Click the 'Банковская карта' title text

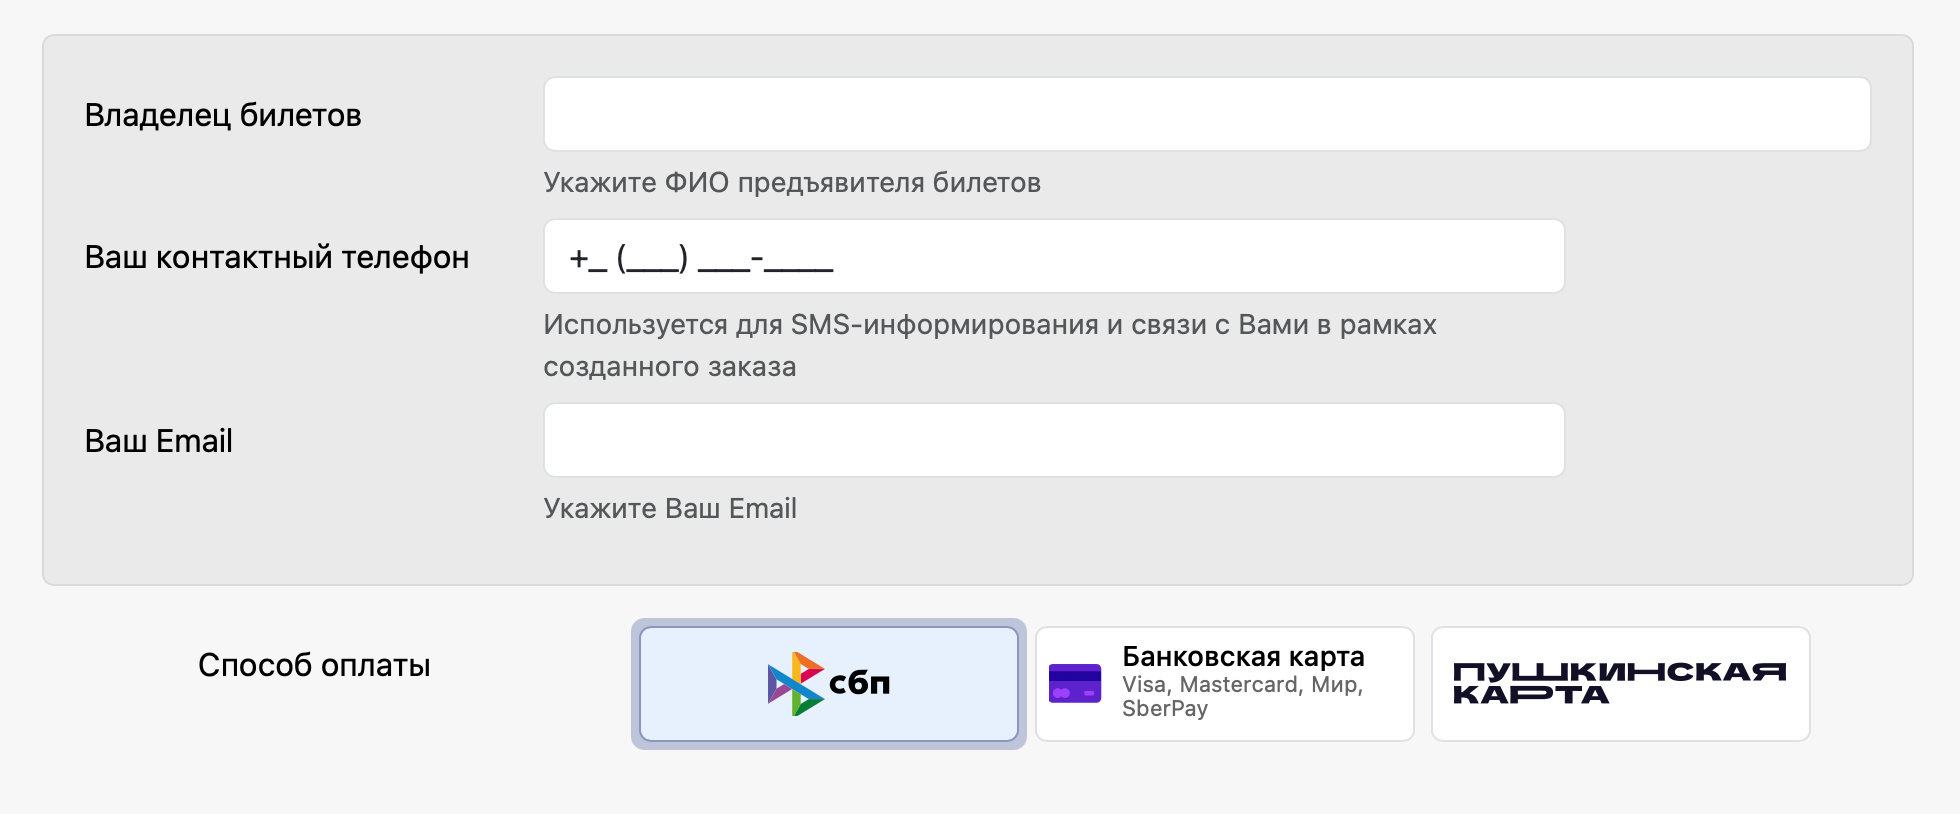pyautogui.click(x=1243, y=657)
